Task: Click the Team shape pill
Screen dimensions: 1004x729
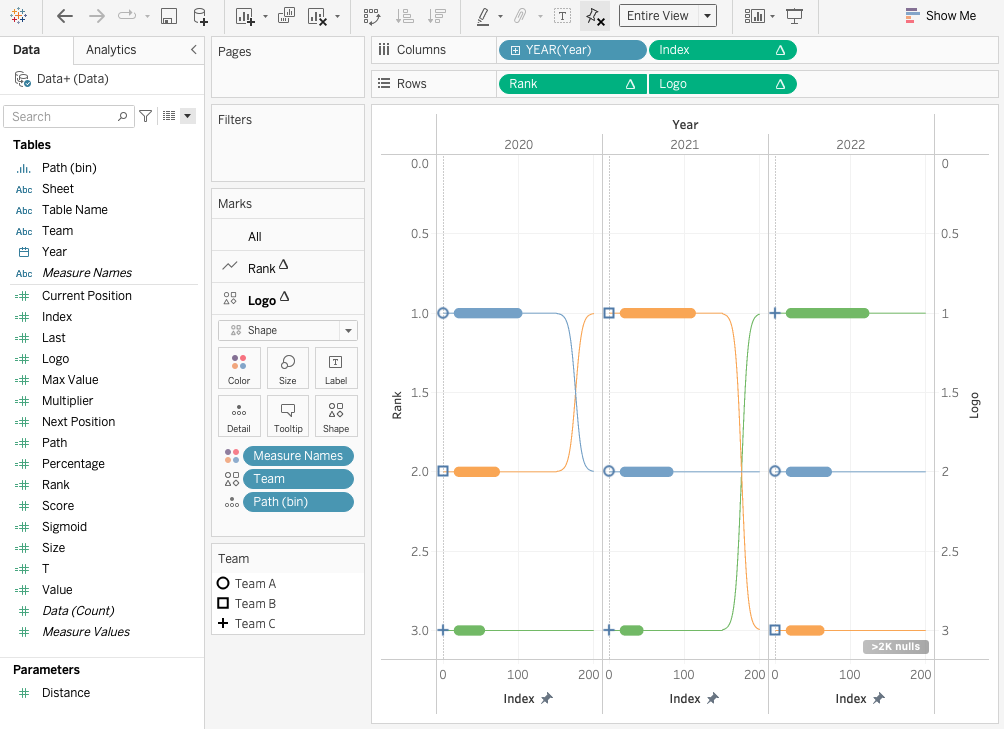Action: point(298,479)
